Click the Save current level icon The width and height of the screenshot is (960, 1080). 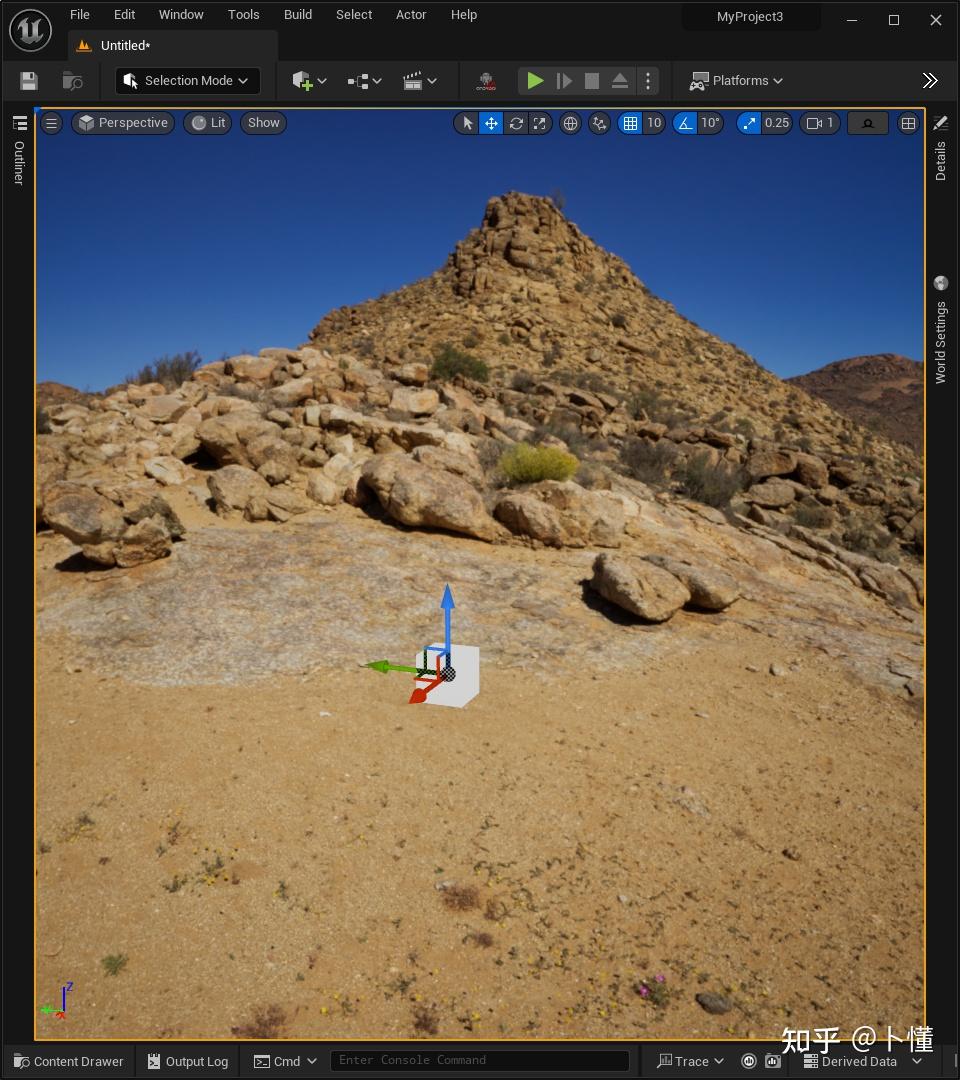tap(28, 81)
